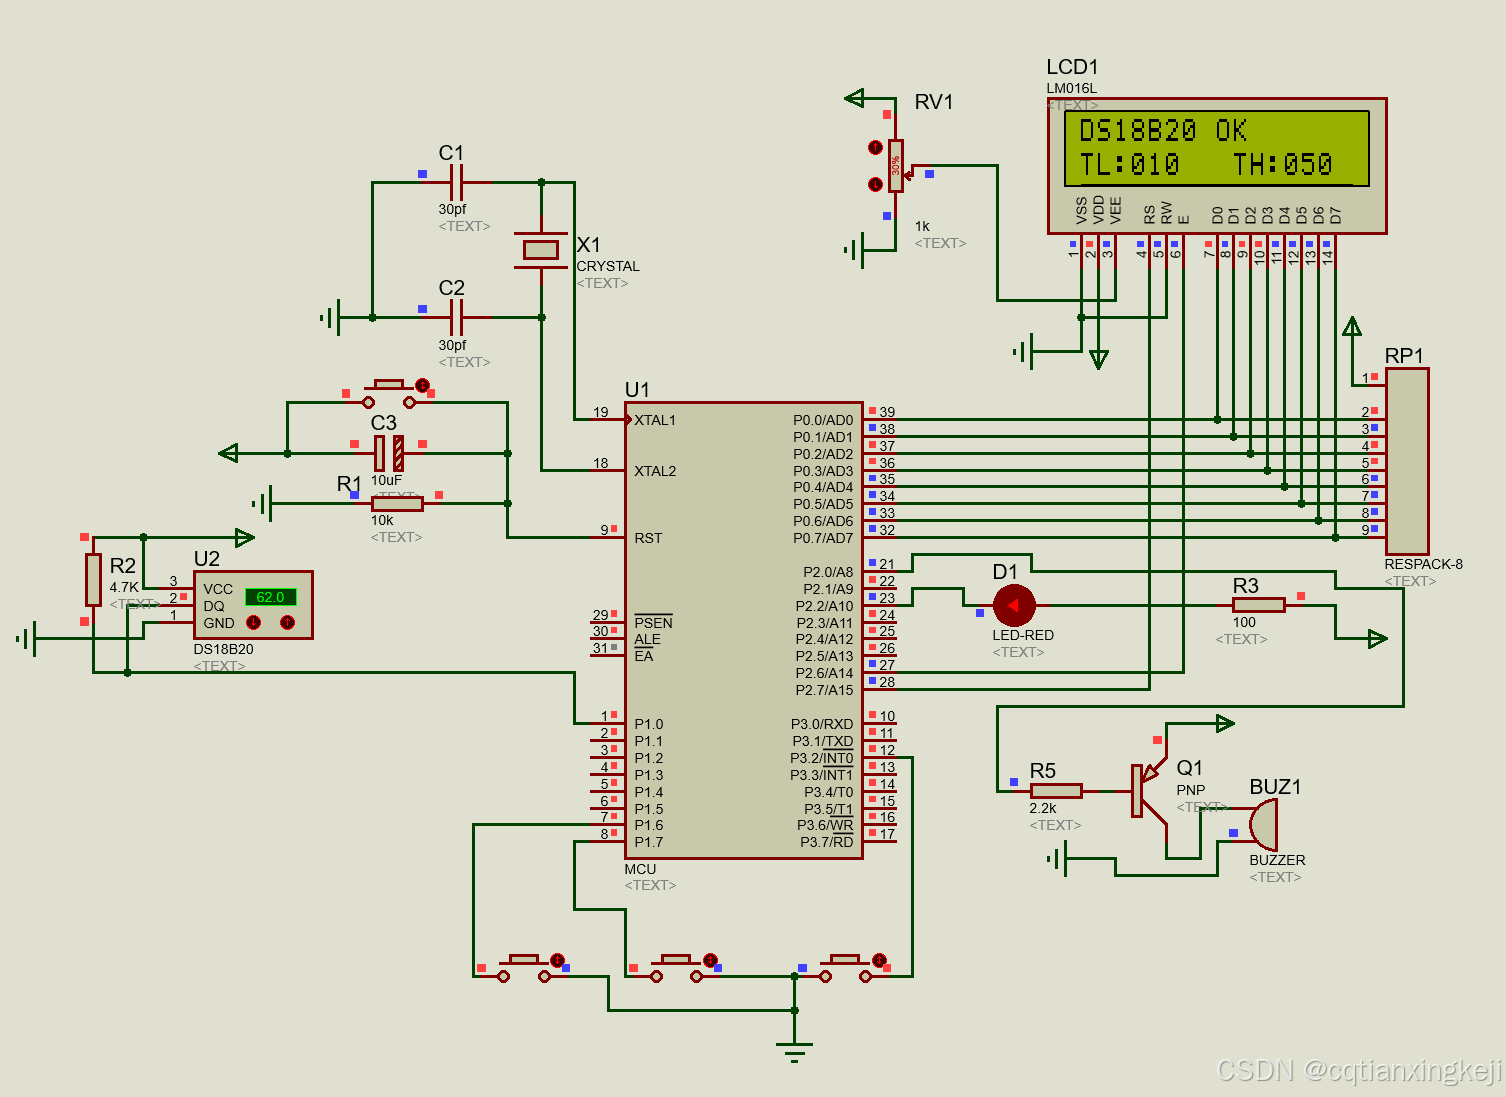Toggle latch on the P1.6 push button
Screen dimensions: 1506x1097
click(x=557, y=960)
